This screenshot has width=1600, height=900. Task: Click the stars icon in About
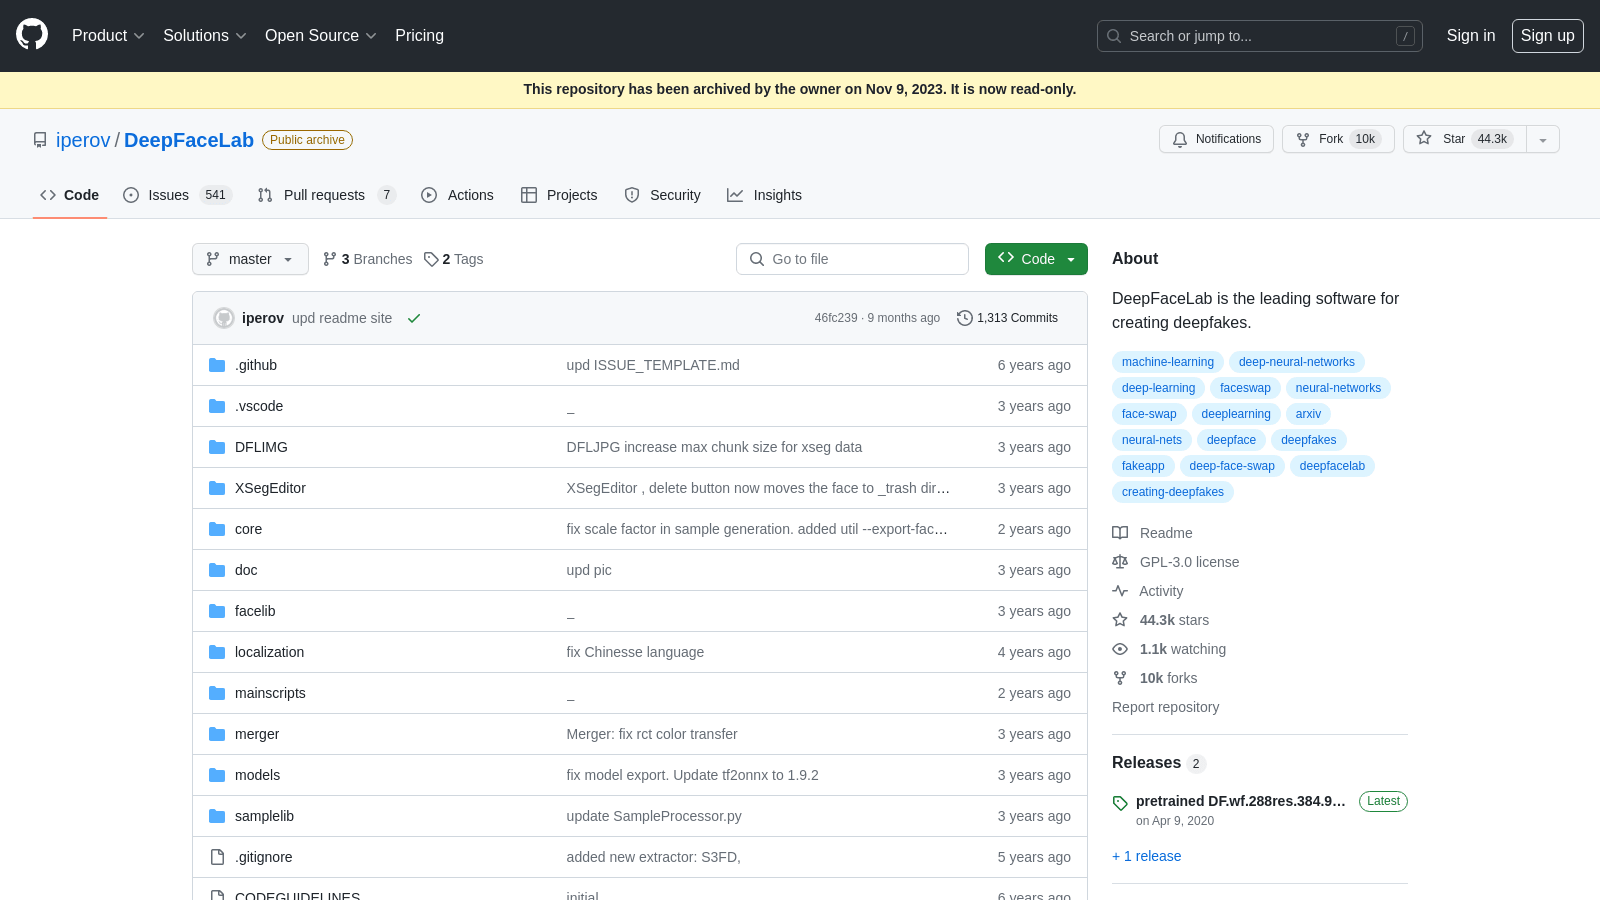(1120, 620)
